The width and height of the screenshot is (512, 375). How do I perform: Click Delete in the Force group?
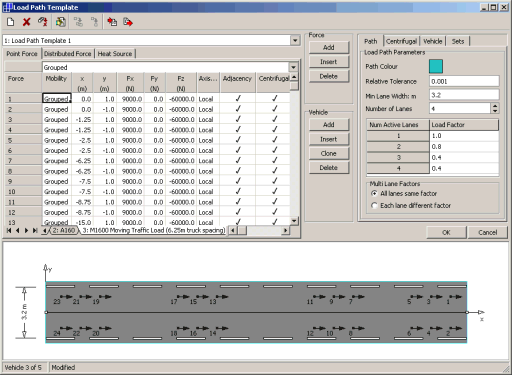tap(329, 76)
